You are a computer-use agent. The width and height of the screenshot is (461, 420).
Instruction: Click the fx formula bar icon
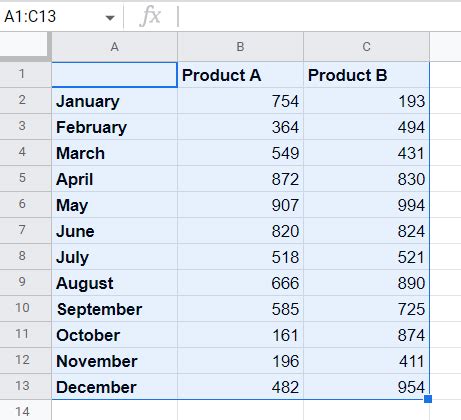pyautogui.click(x=151, y=16)
